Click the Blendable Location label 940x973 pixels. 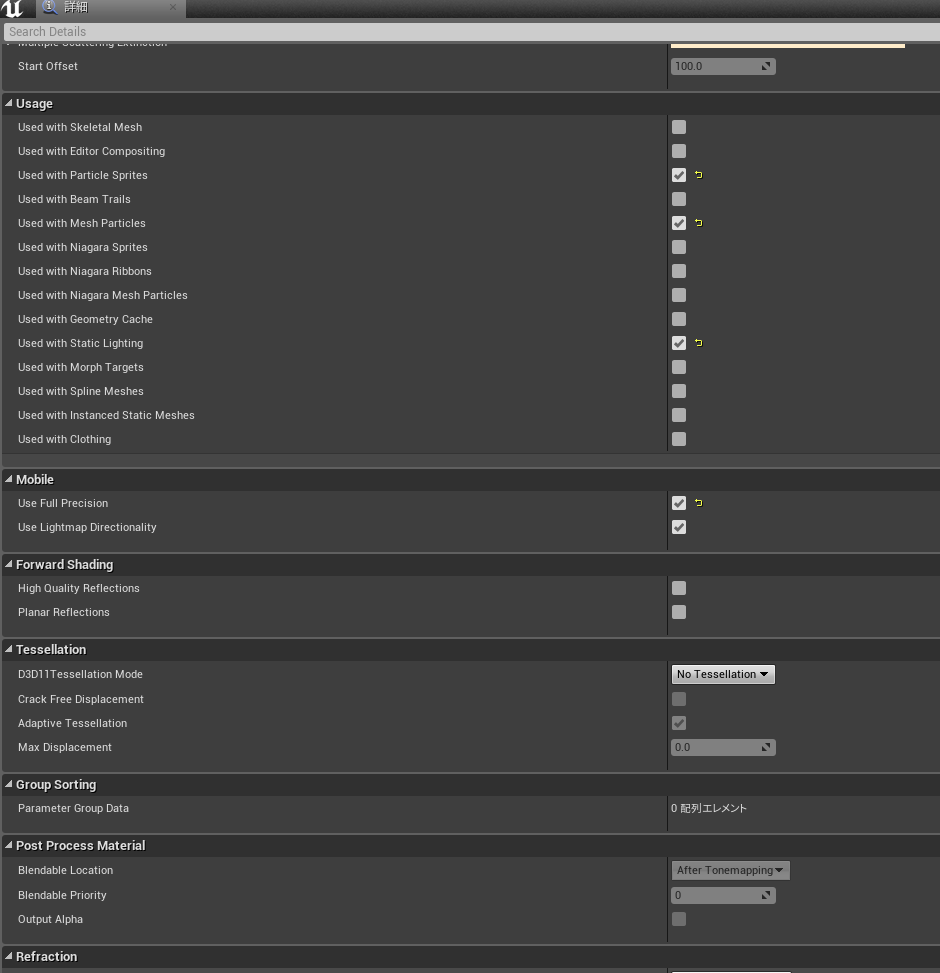(65, 870)
